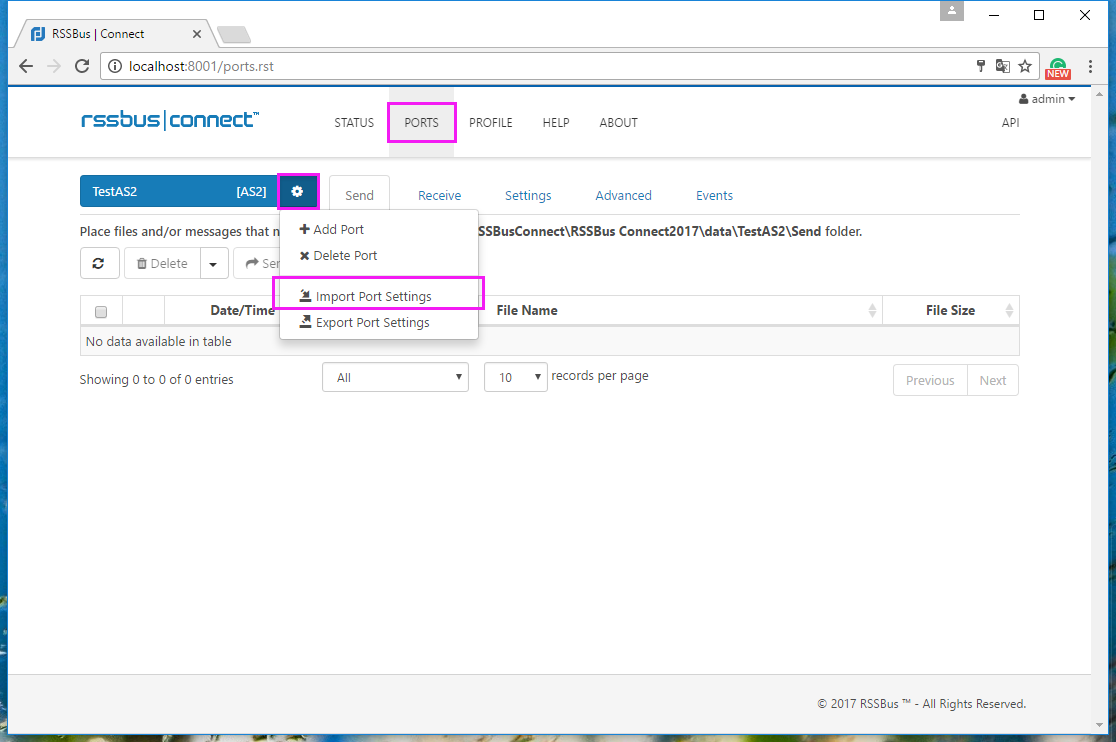Open the Chrome three-dot menu
Viewport: 1116px width, 742px height.
[x=1090, y=66]
